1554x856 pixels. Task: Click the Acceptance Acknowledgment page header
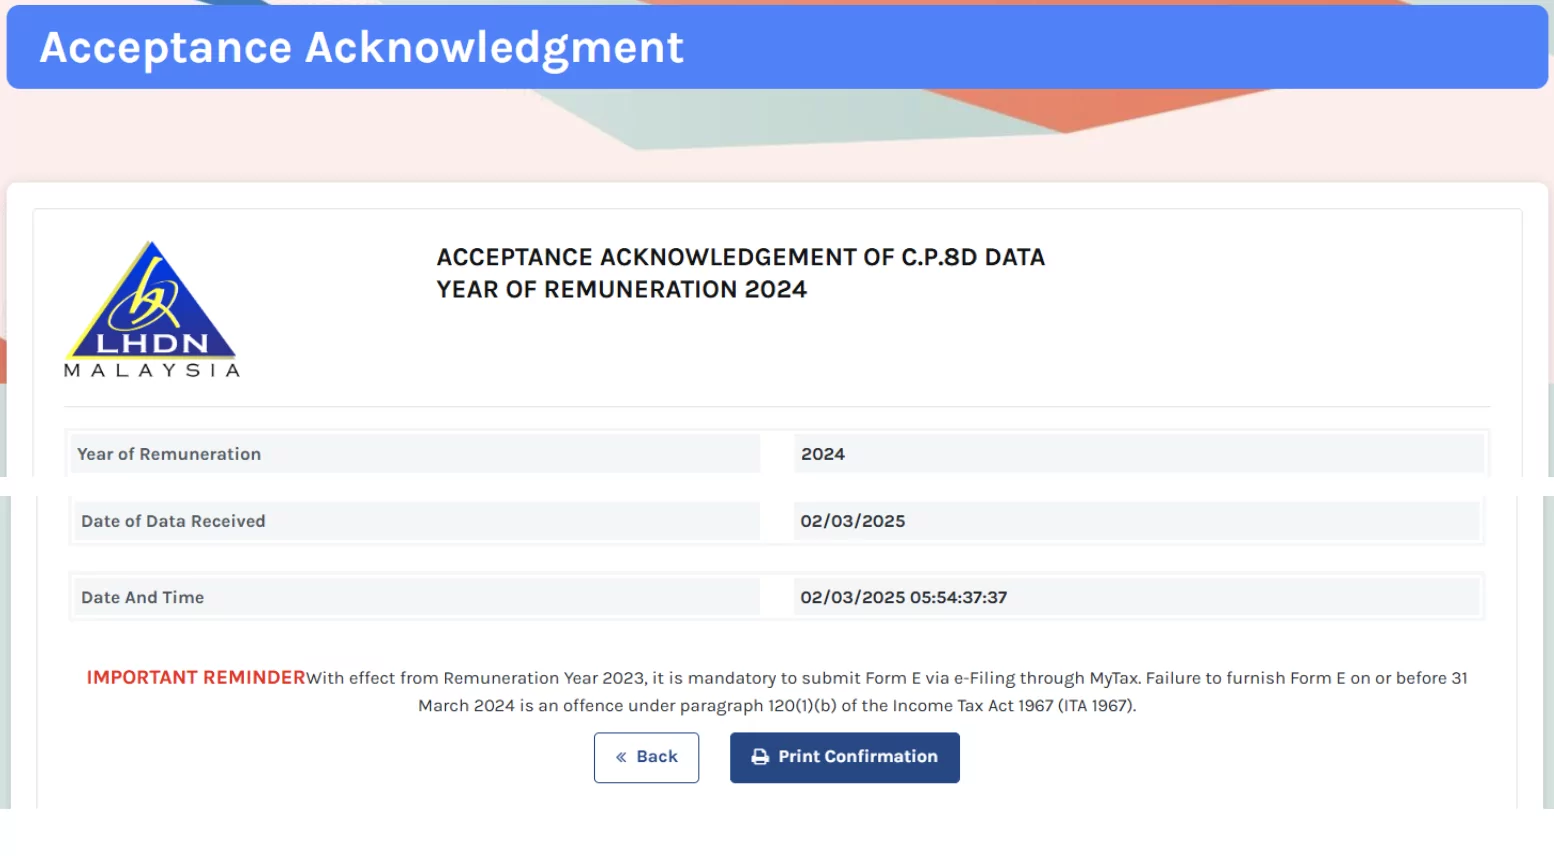[x=777, y=47]
